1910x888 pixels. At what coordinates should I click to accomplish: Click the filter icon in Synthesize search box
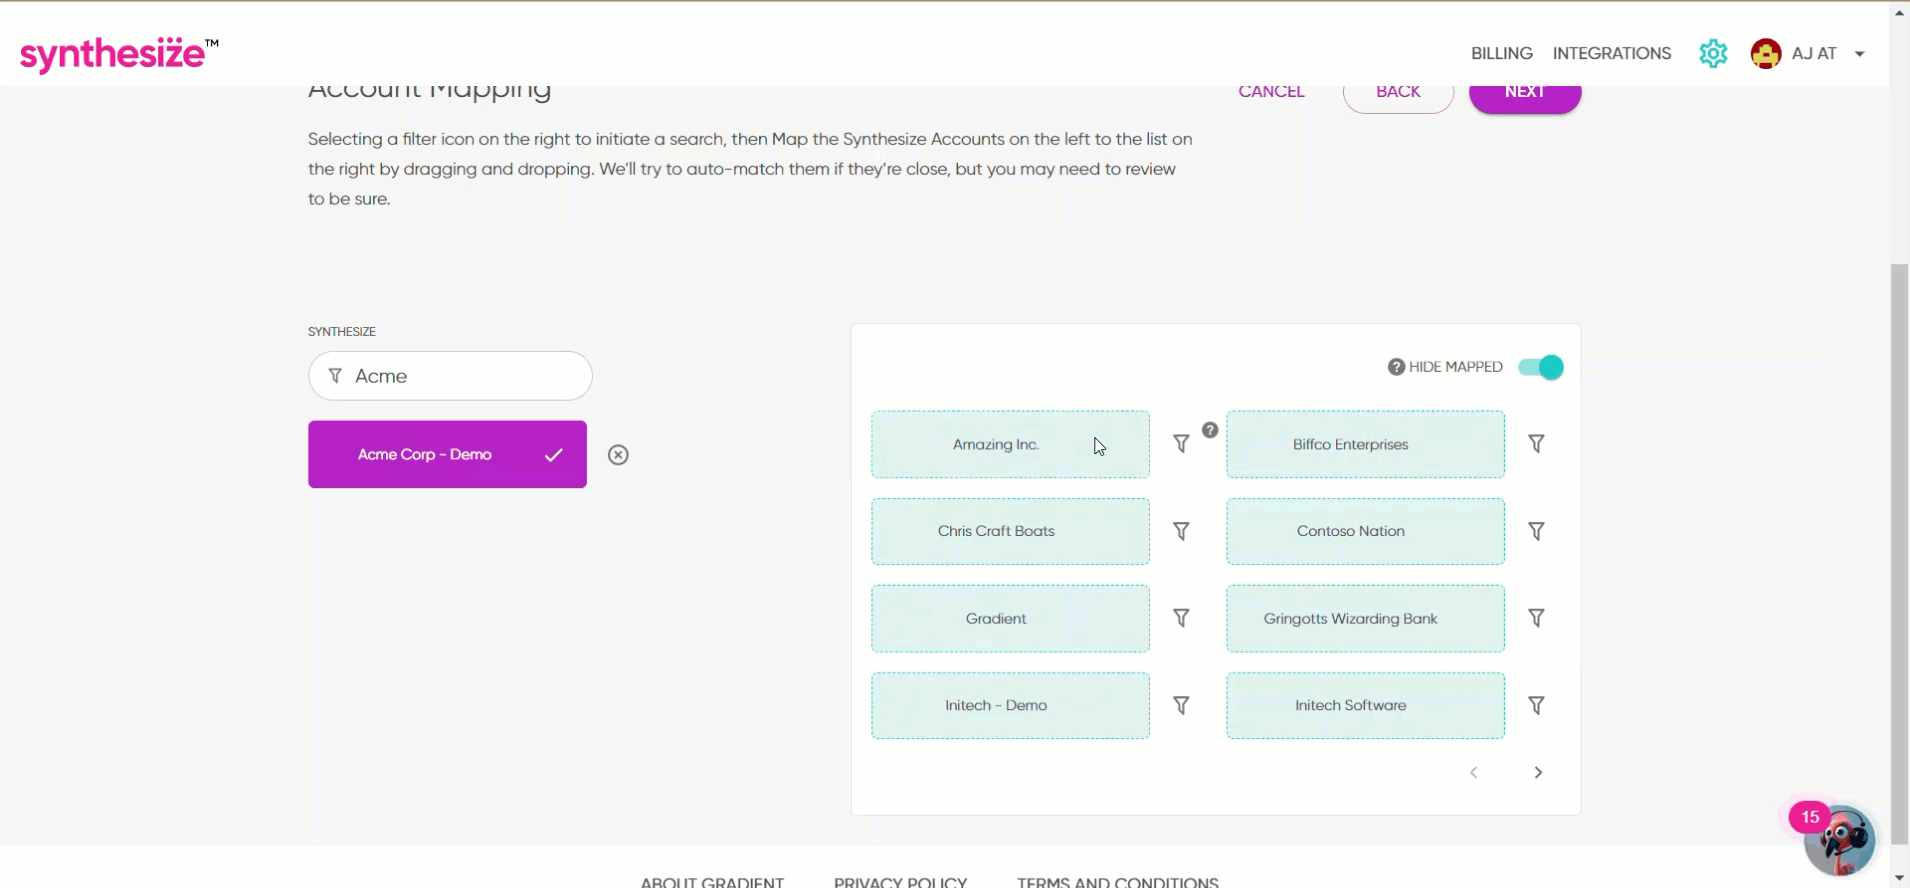point(335,376)
